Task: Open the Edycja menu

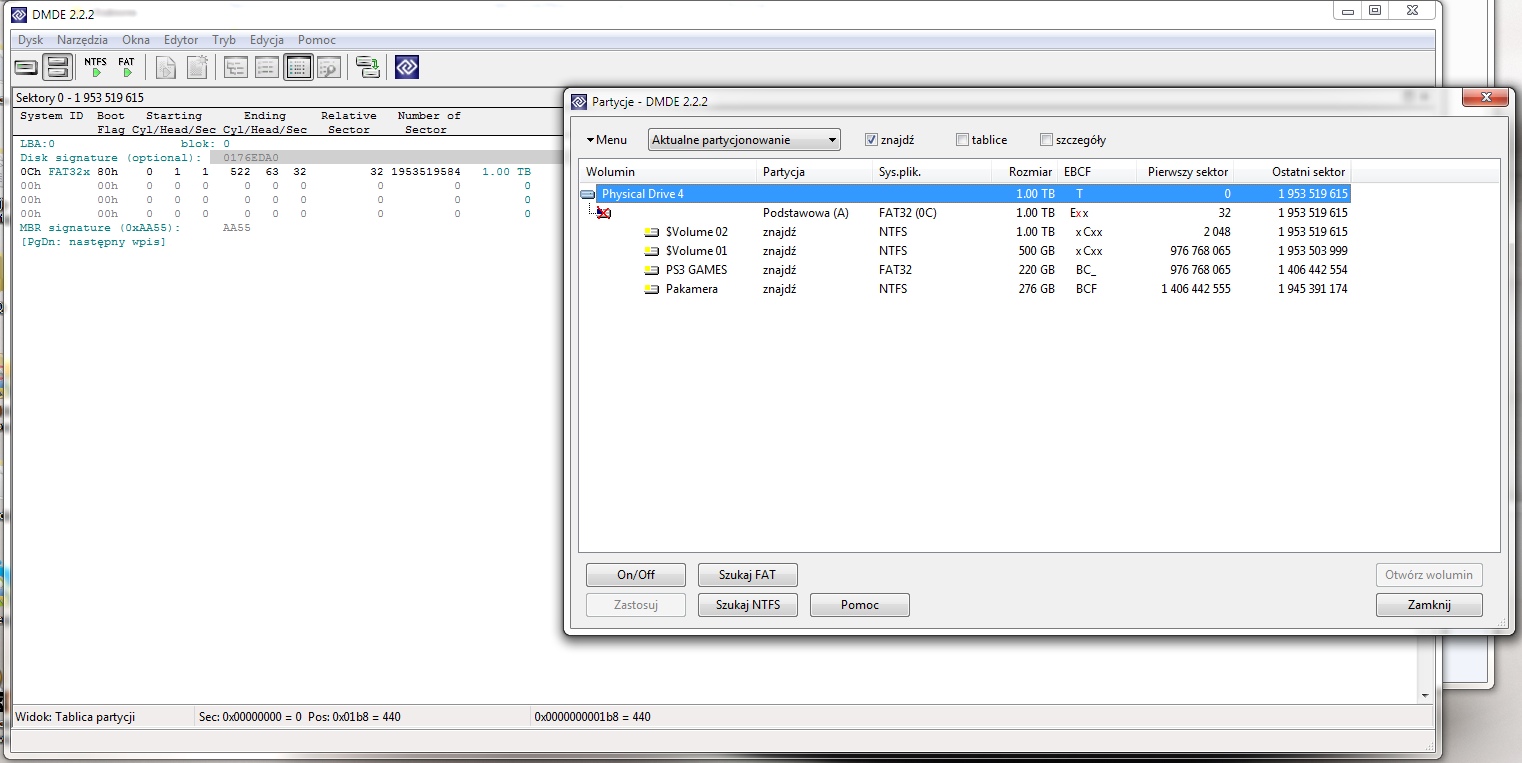Action: (x=267, y=40)
